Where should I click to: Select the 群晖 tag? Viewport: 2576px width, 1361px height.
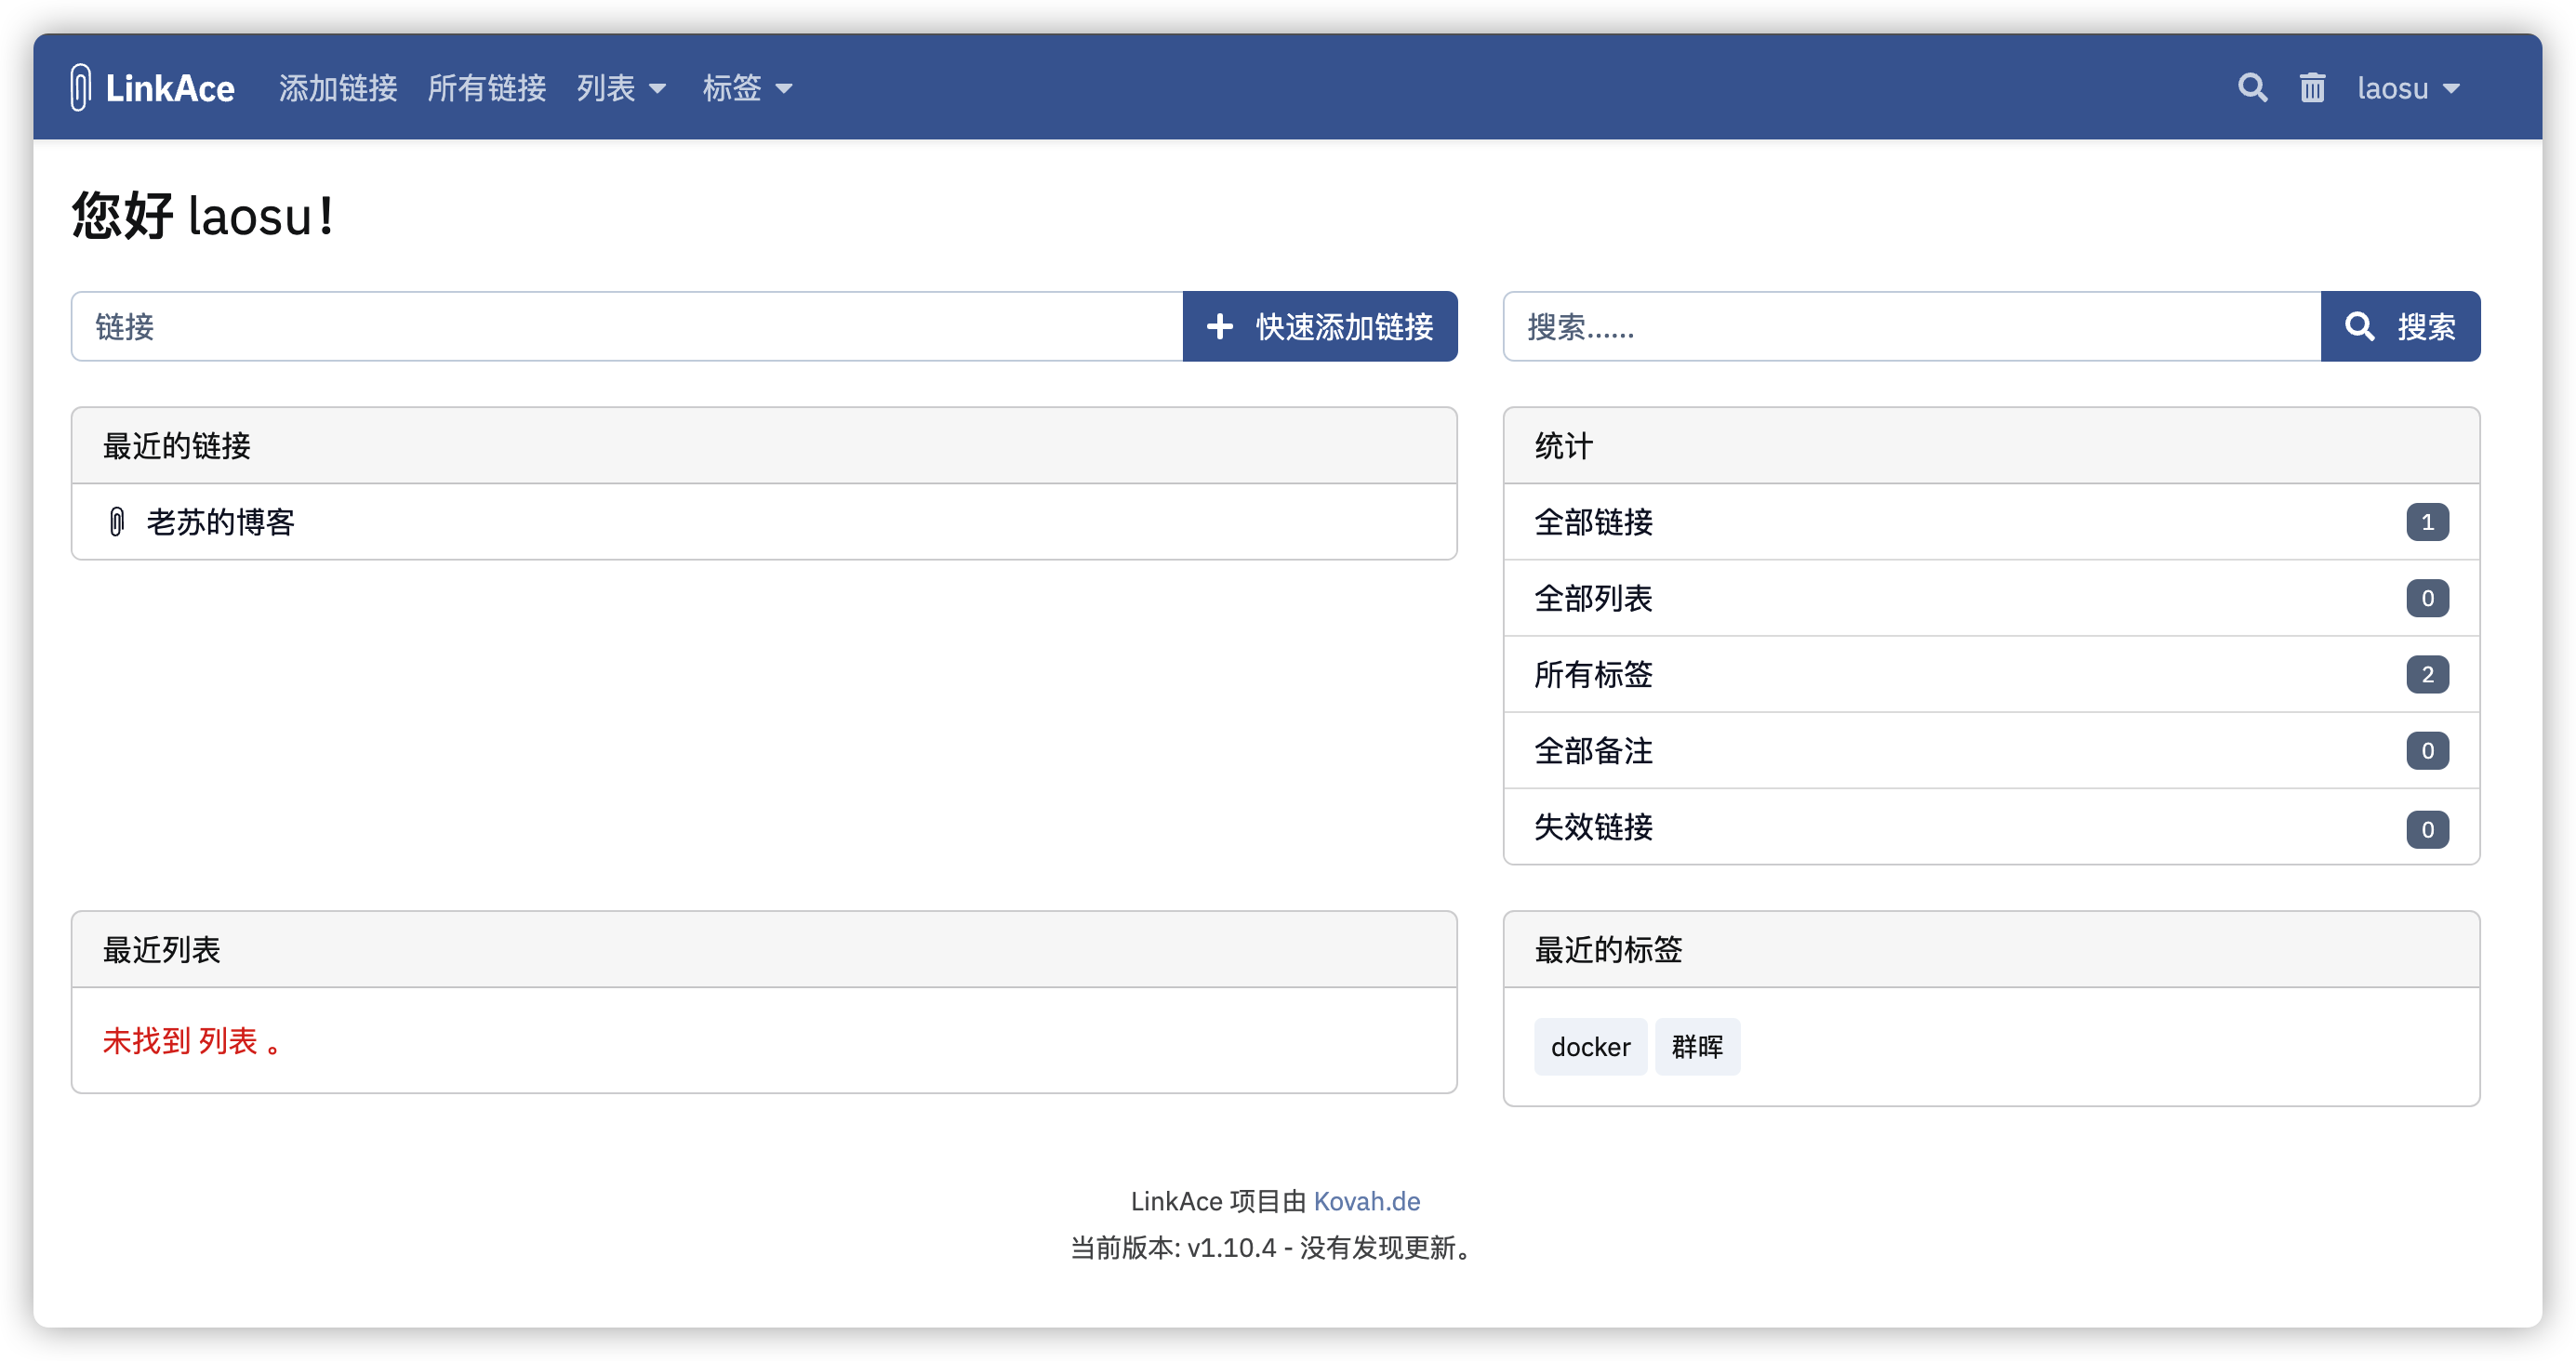tap(1697, 1047)
